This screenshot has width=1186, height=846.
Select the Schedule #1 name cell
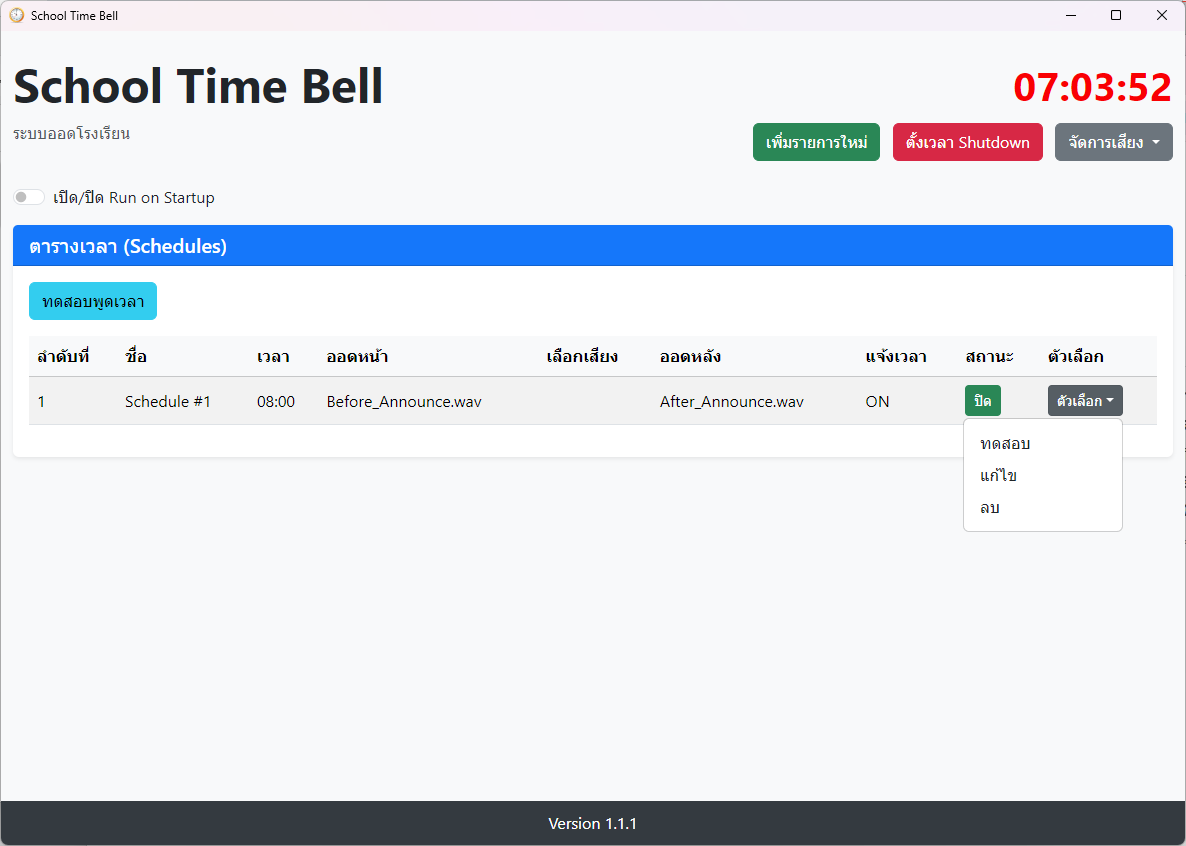coord(168,402)
